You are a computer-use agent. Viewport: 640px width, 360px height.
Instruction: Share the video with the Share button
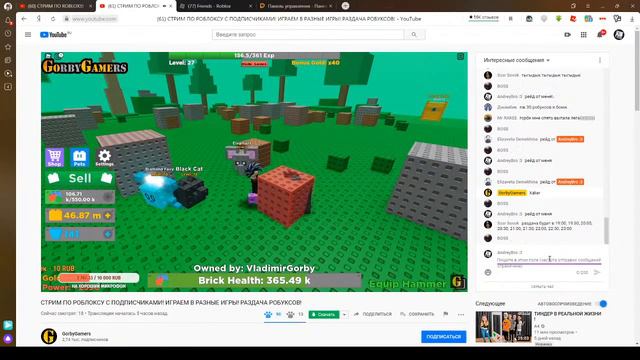pyautogui.click(x=373, y=314)
